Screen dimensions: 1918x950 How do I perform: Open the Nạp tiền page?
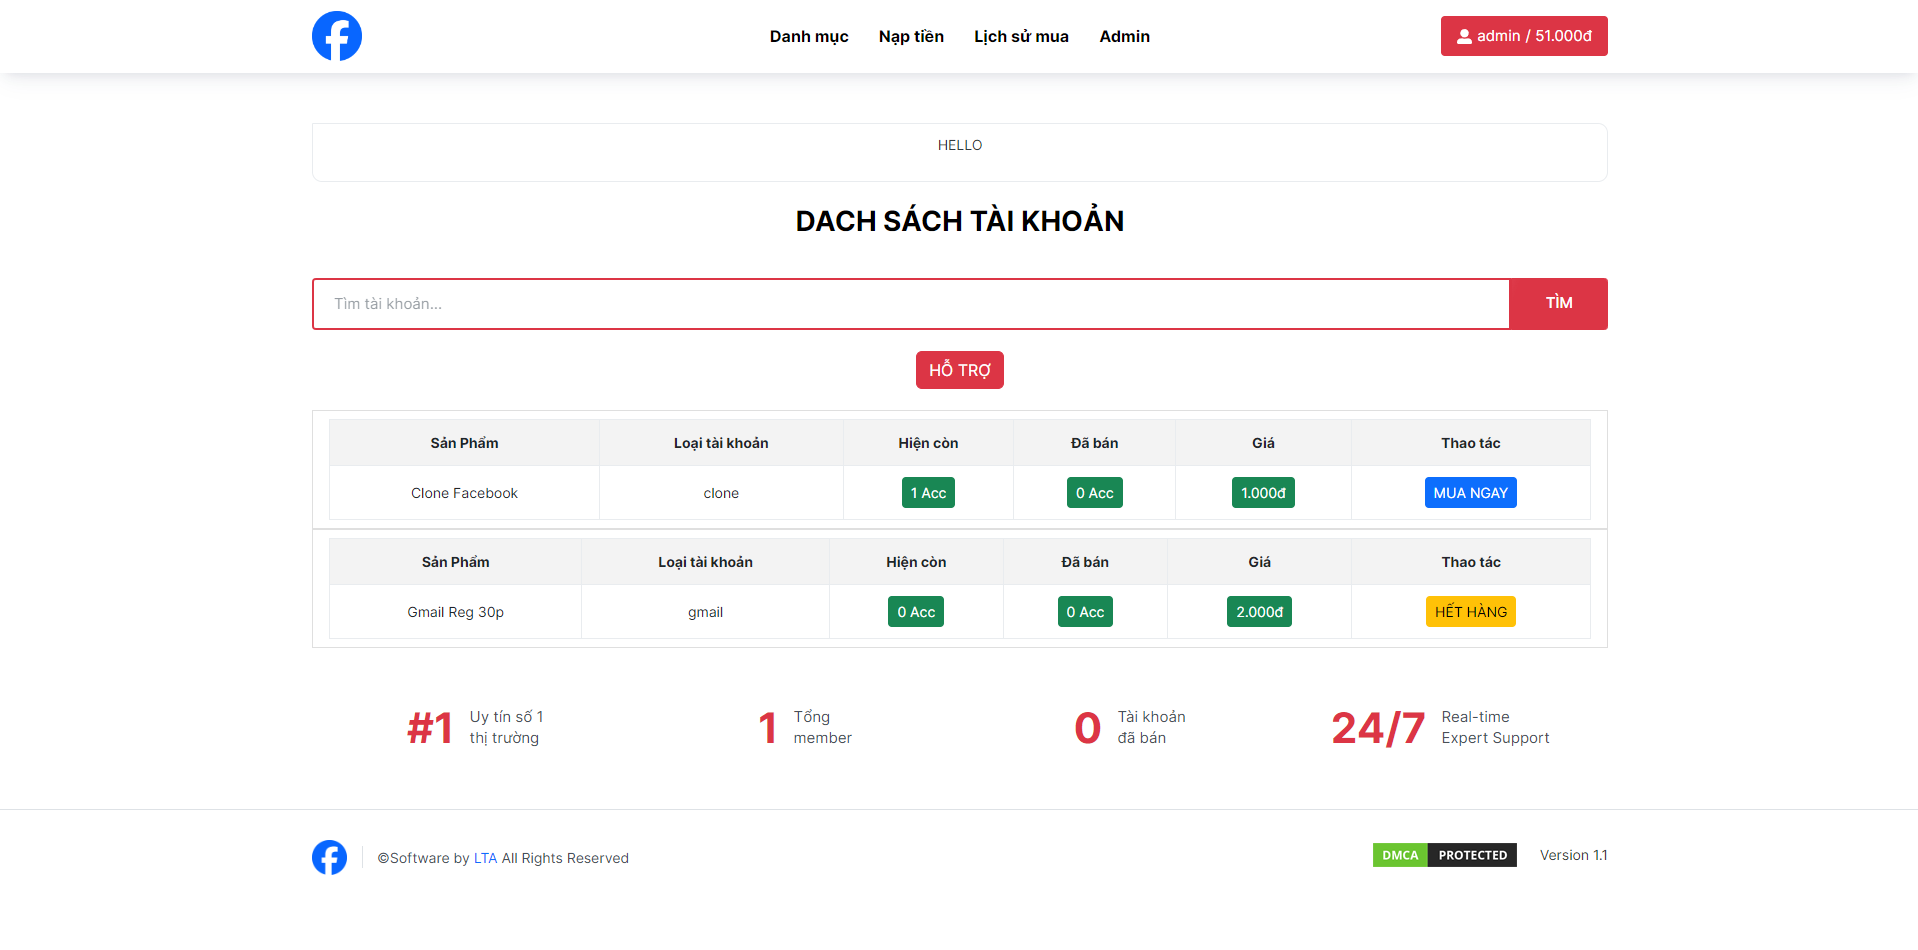(910, 36)
